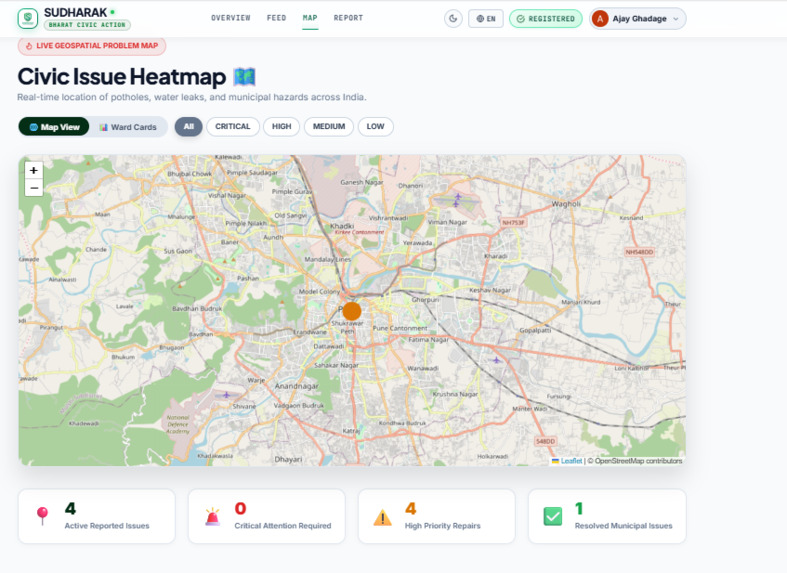787x573 pixels.
Task: Open the Report tab
Action: [348, 18]
